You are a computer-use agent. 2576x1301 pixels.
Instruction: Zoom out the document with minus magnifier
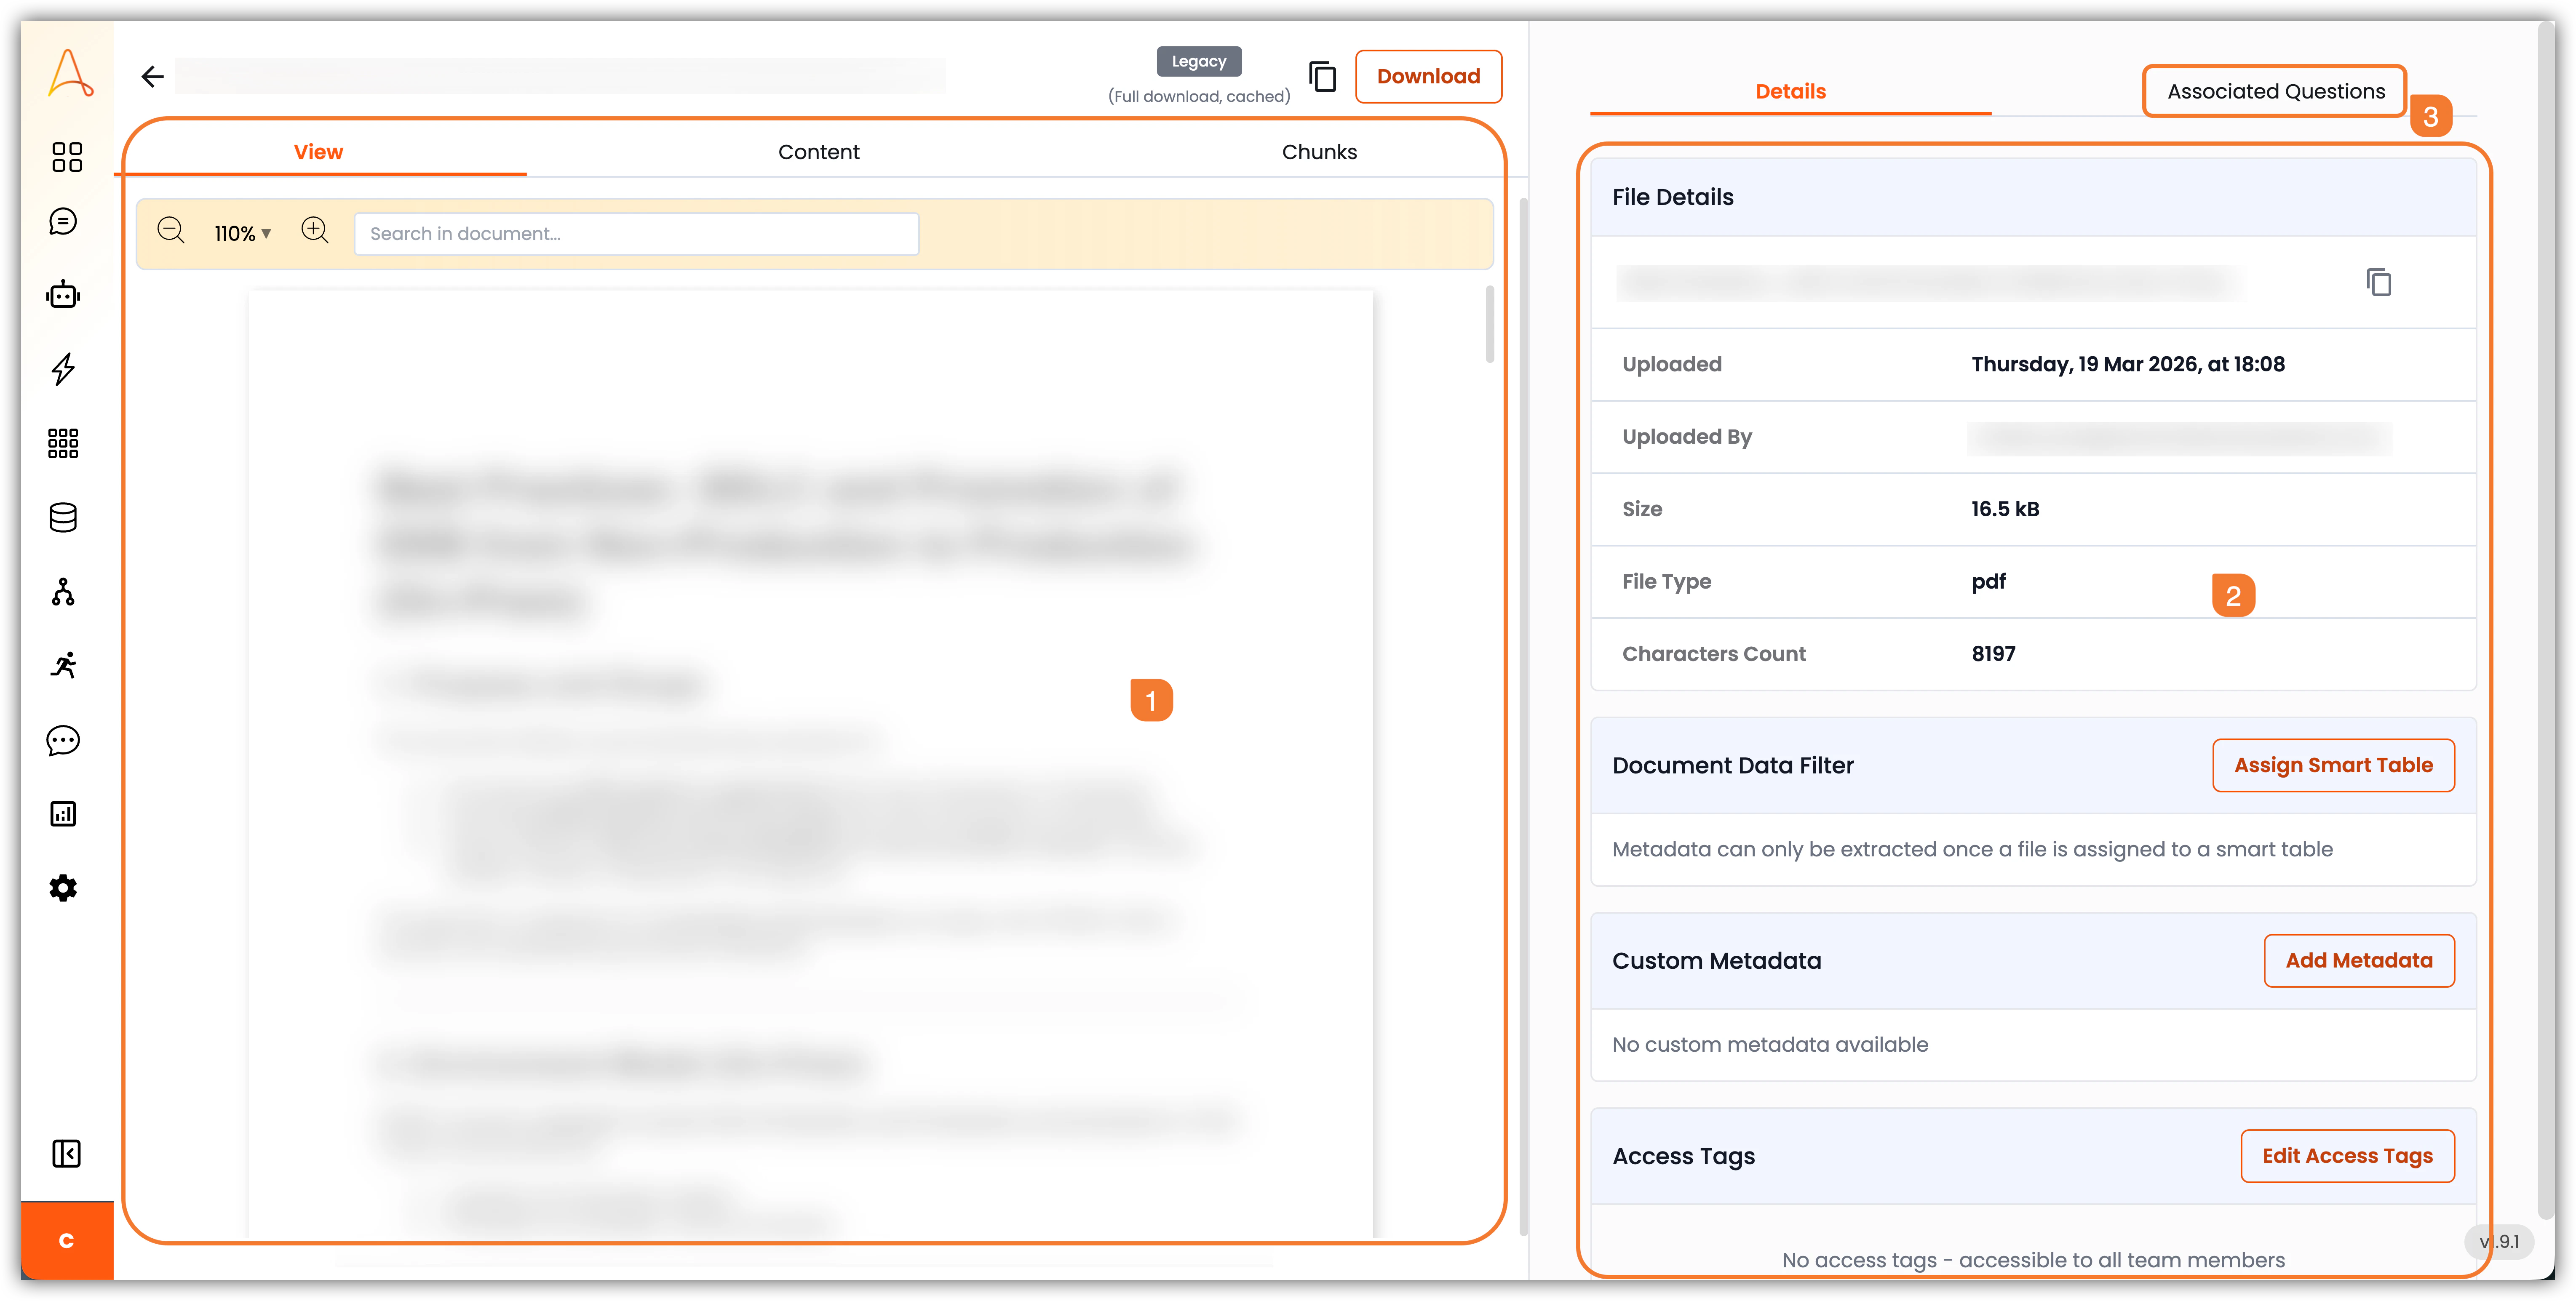coord(171,231)
